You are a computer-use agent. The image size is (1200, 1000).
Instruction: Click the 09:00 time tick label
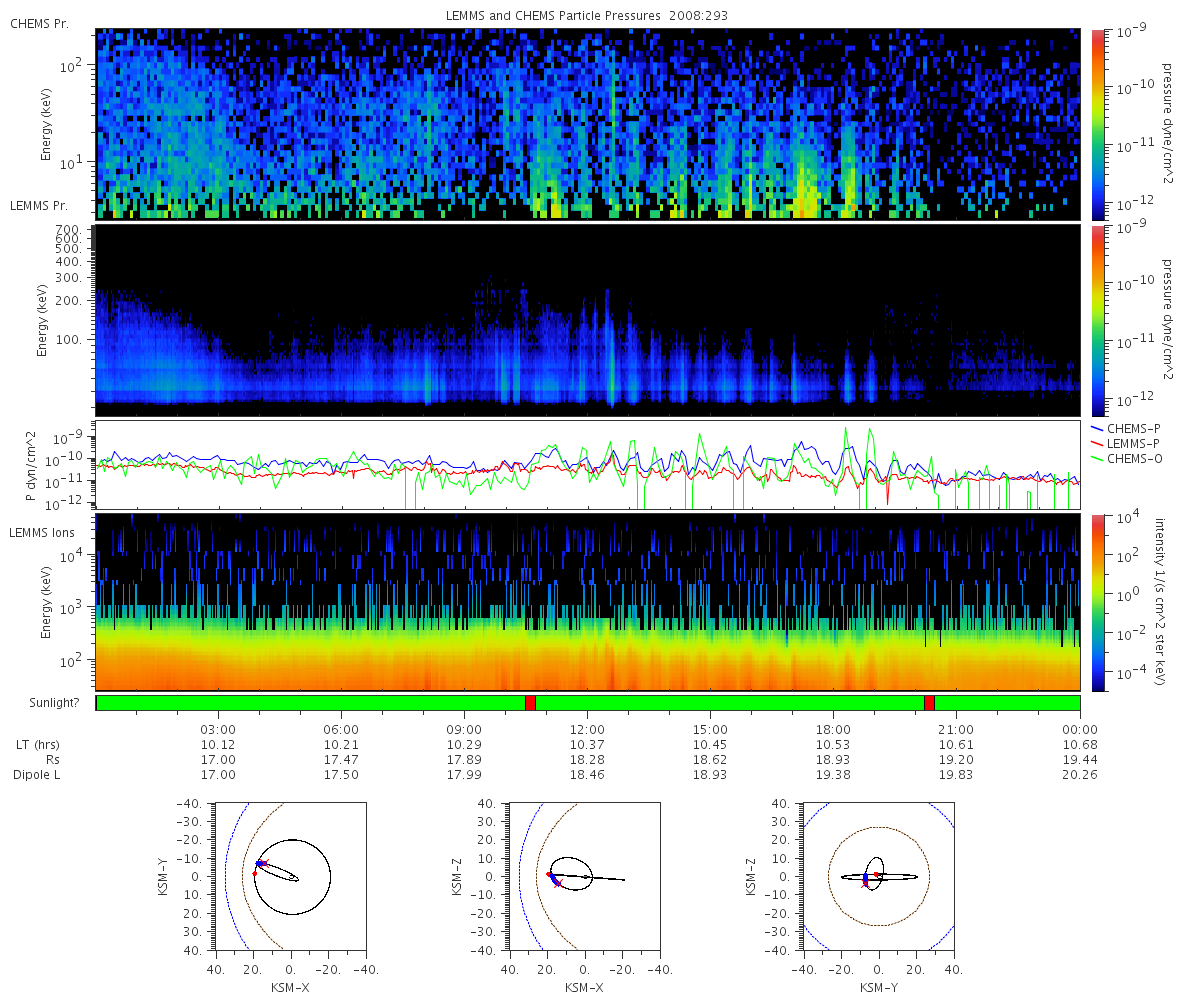pyautogui.click(x=464, y=729)
